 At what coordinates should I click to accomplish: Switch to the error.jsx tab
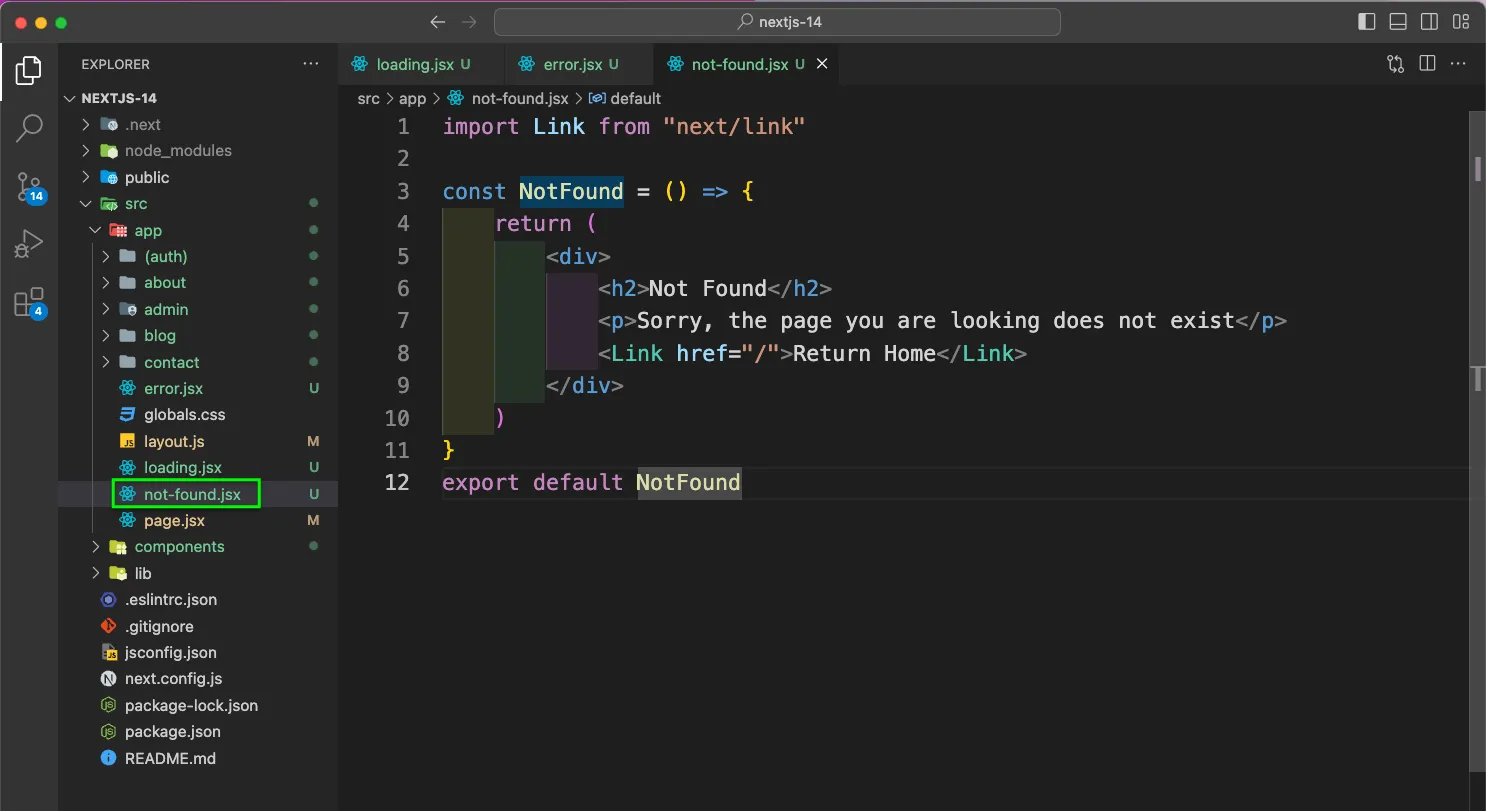[579, 64]
